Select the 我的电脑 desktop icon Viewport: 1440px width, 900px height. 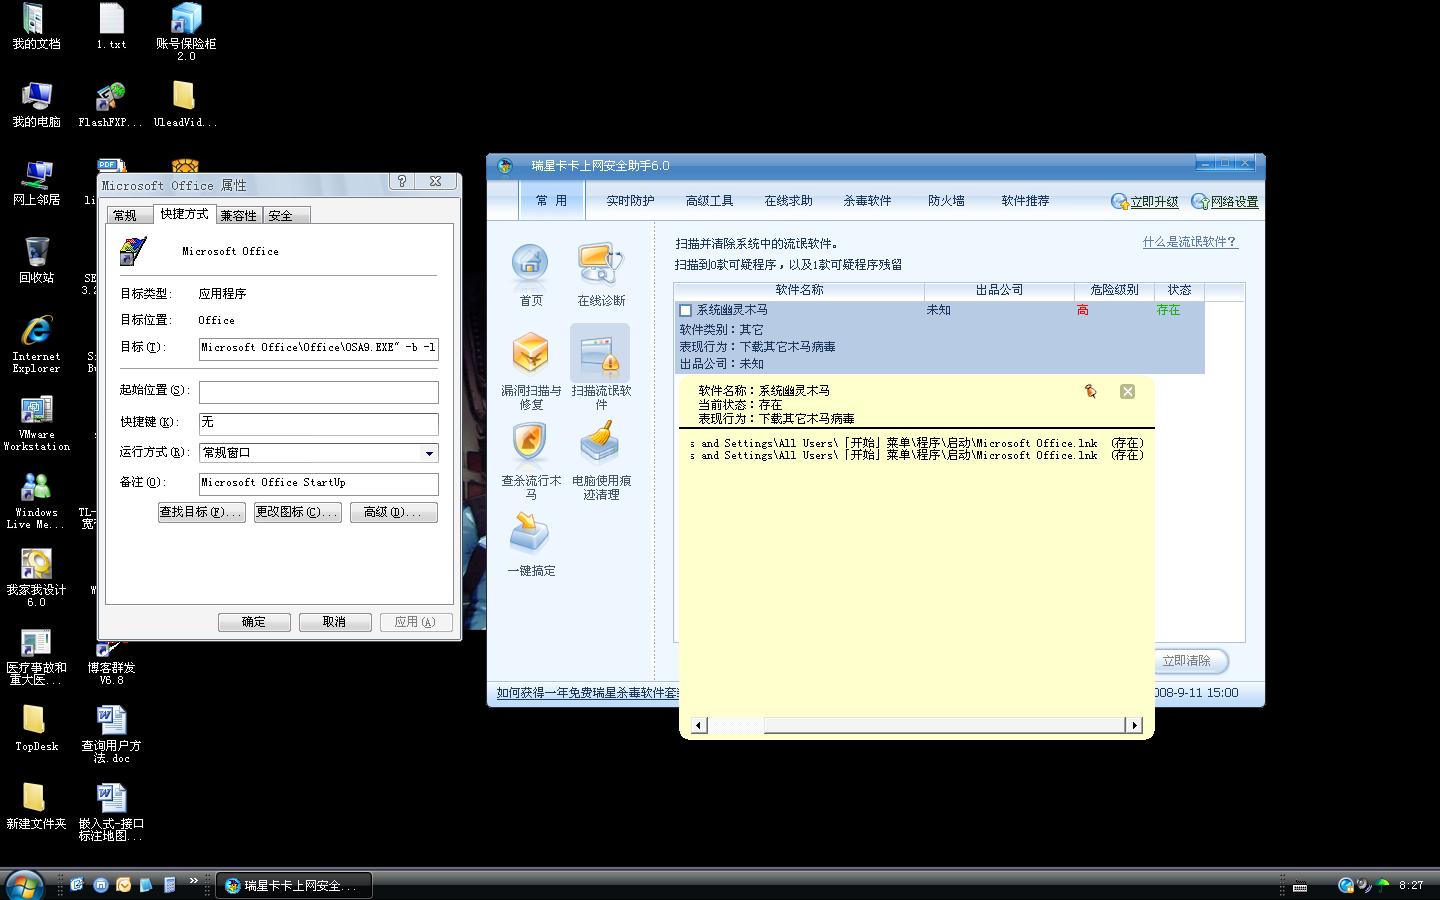(36, 105)
